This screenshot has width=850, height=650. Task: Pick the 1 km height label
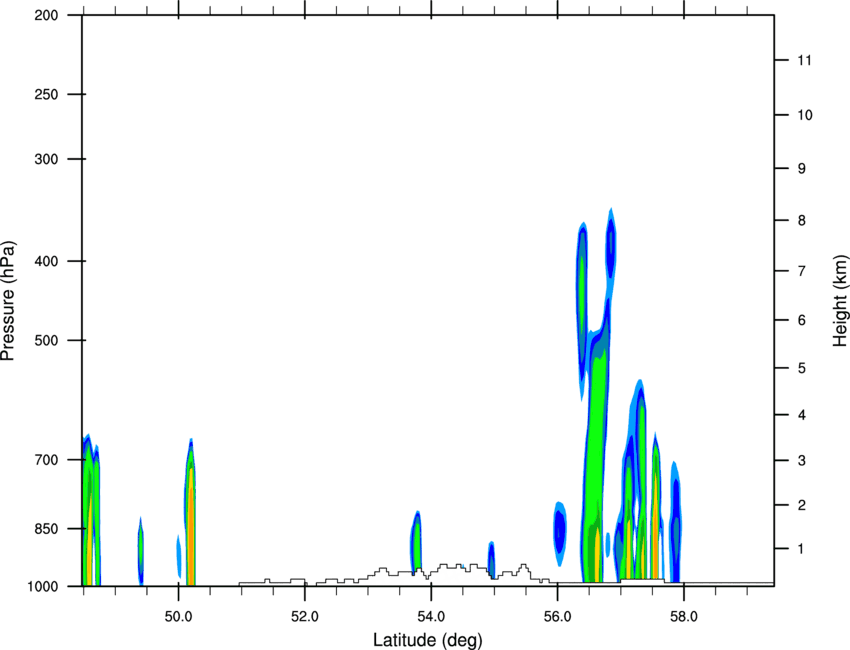pos(801,549)
